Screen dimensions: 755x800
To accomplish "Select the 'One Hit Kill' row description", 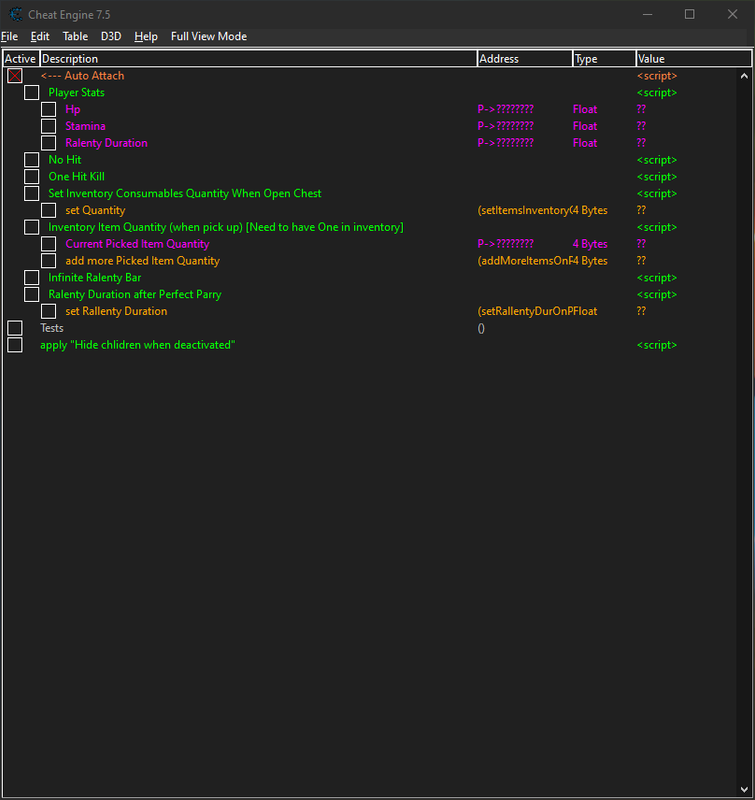I will (x=77, y=177).
